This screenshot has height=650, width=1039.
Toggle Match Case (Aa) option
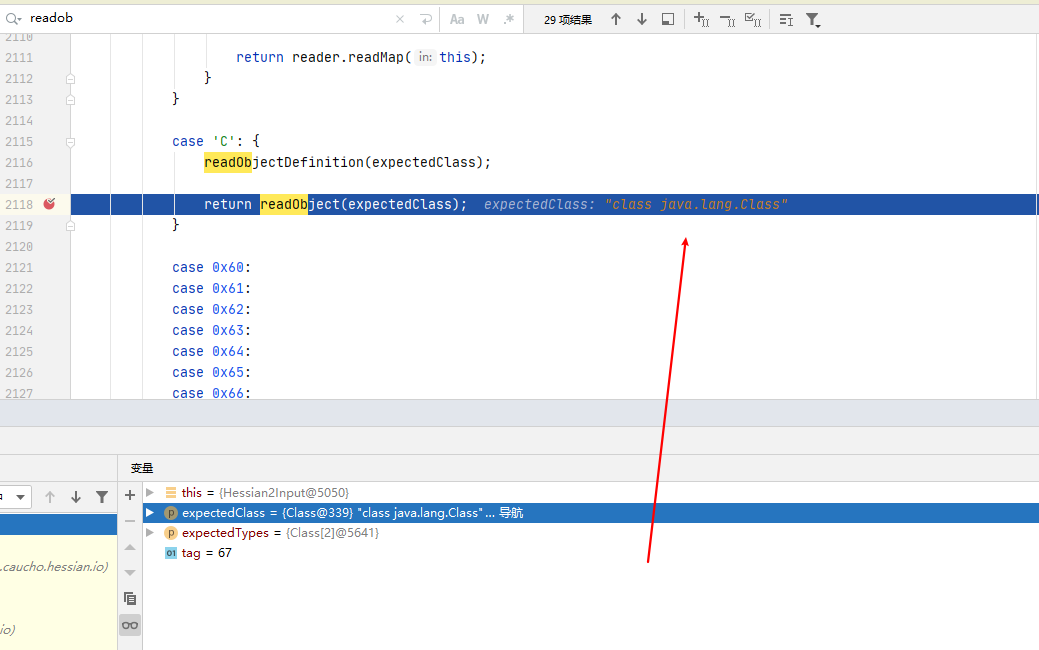457,19
